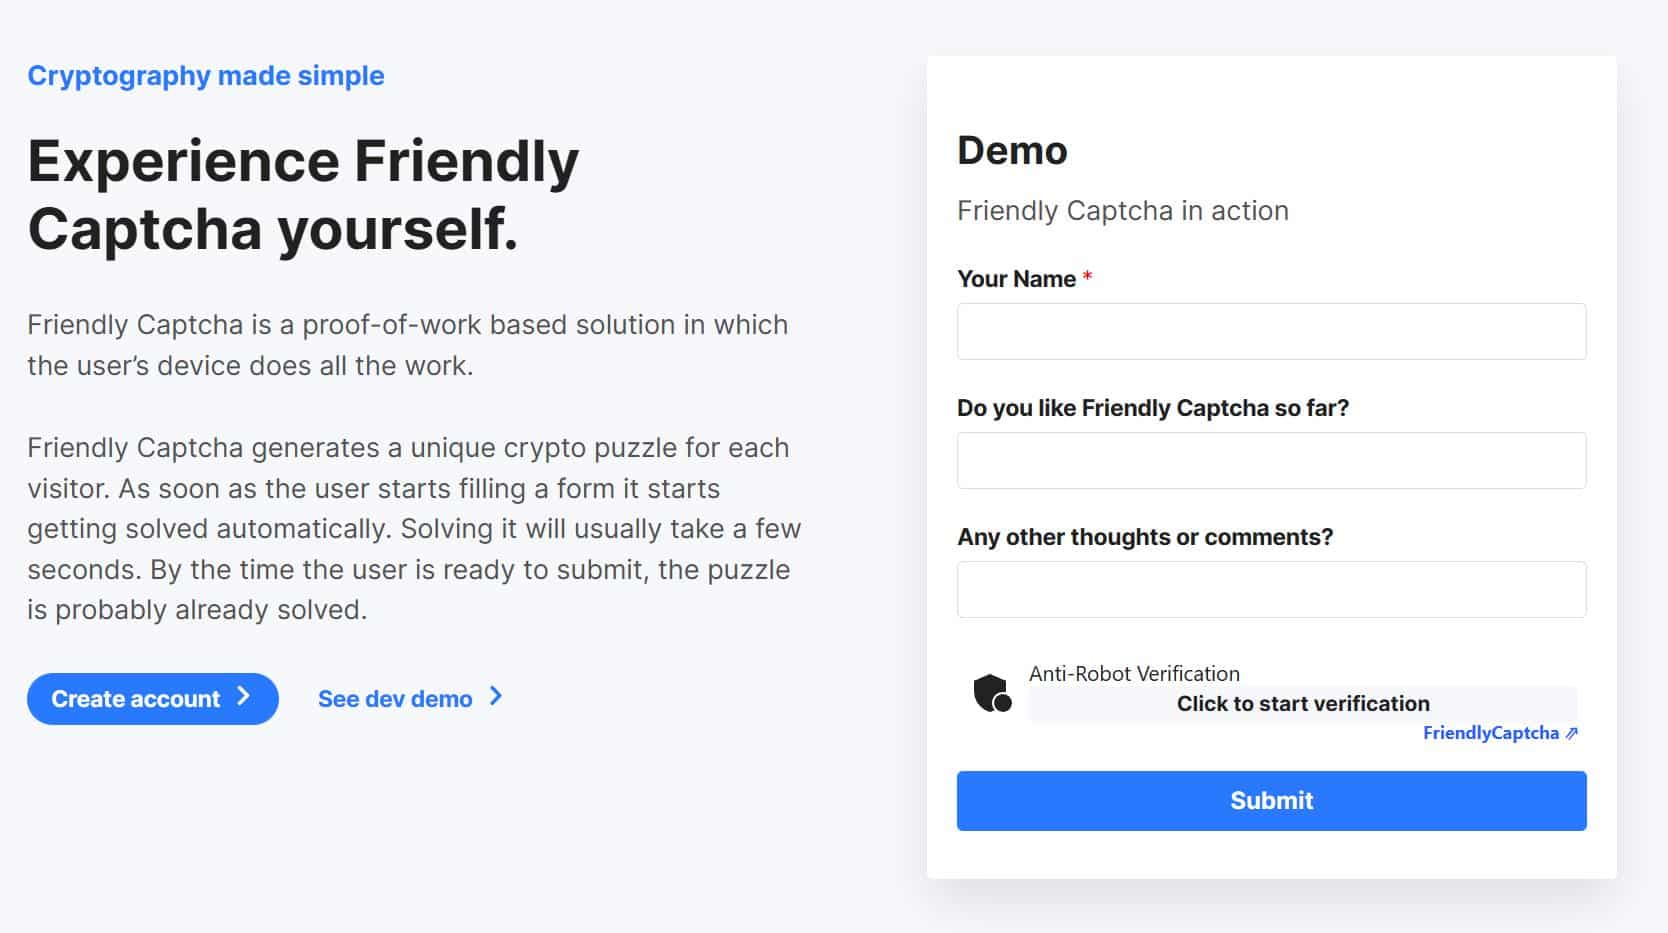Click the Friendly Captcha in action subtitle

click(x=1122, y=210)
